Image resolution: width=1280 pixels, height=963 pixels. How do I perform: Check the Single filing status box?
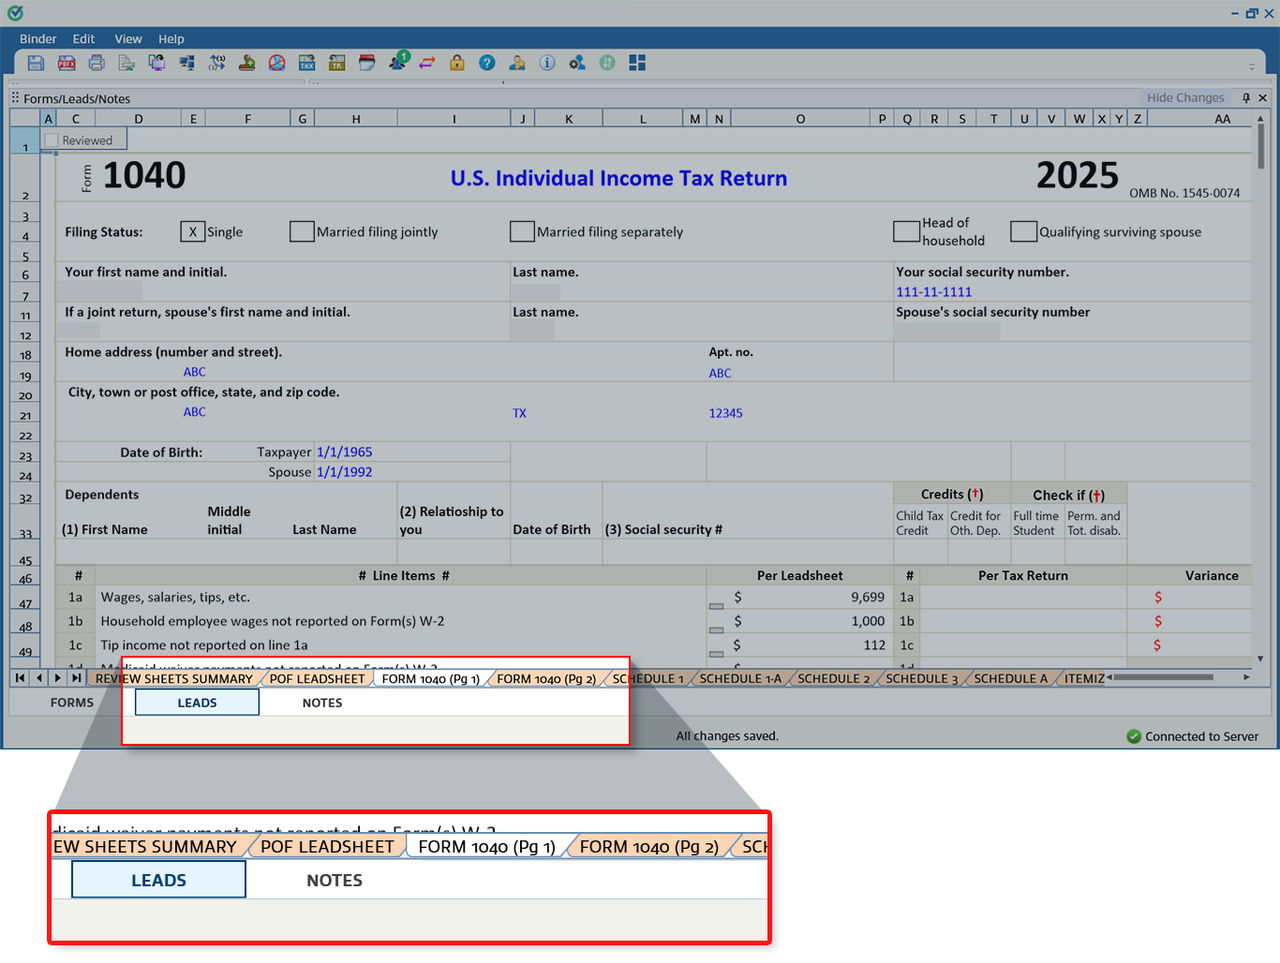(x=191, y=231)
